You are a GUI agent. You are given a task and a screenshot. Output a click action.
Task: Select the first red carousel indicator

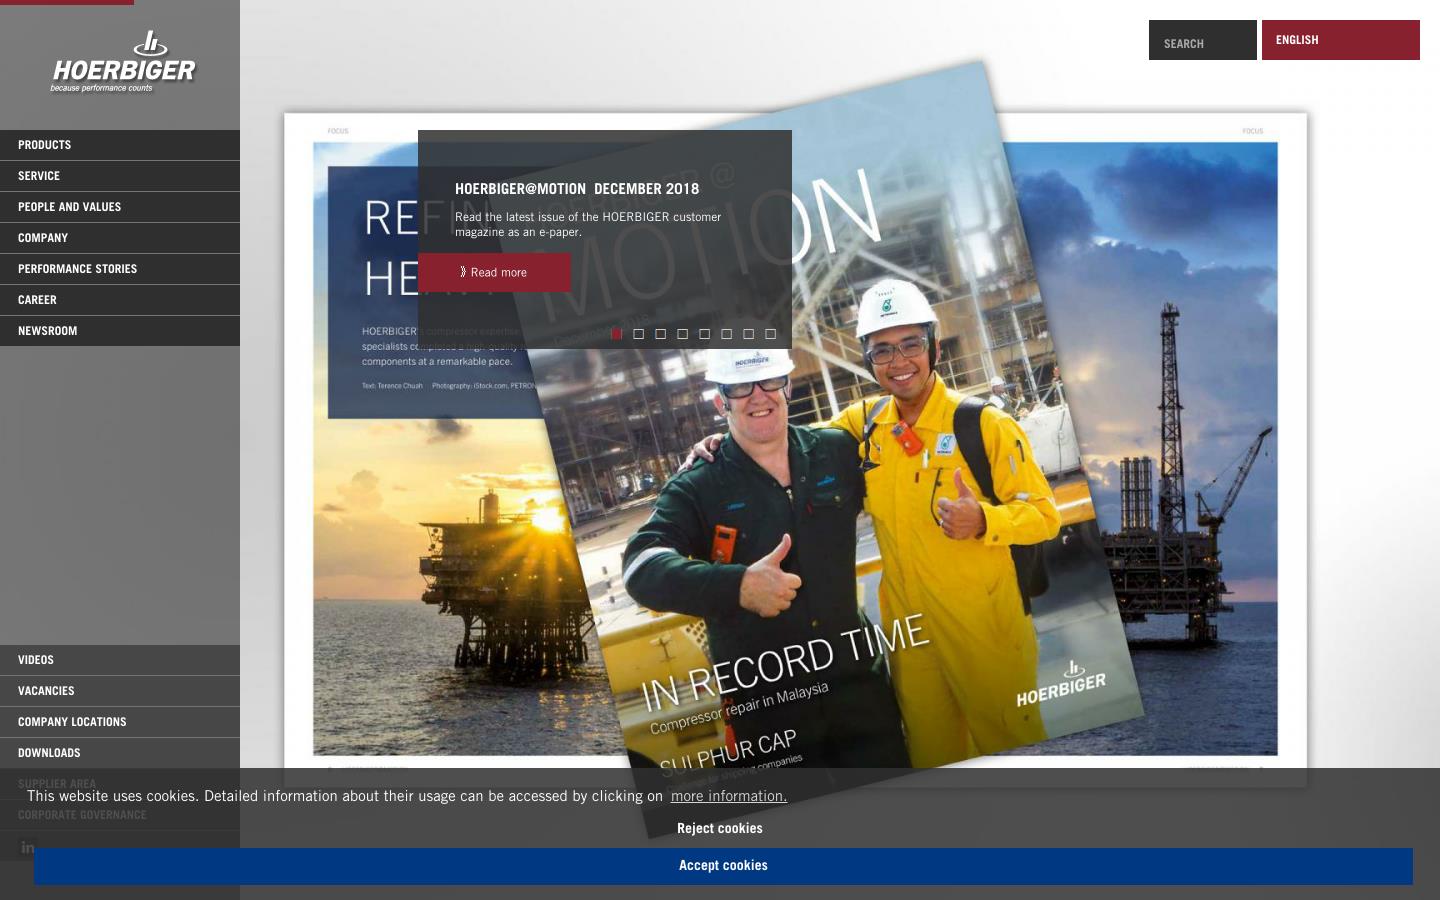tap(617, 333)
